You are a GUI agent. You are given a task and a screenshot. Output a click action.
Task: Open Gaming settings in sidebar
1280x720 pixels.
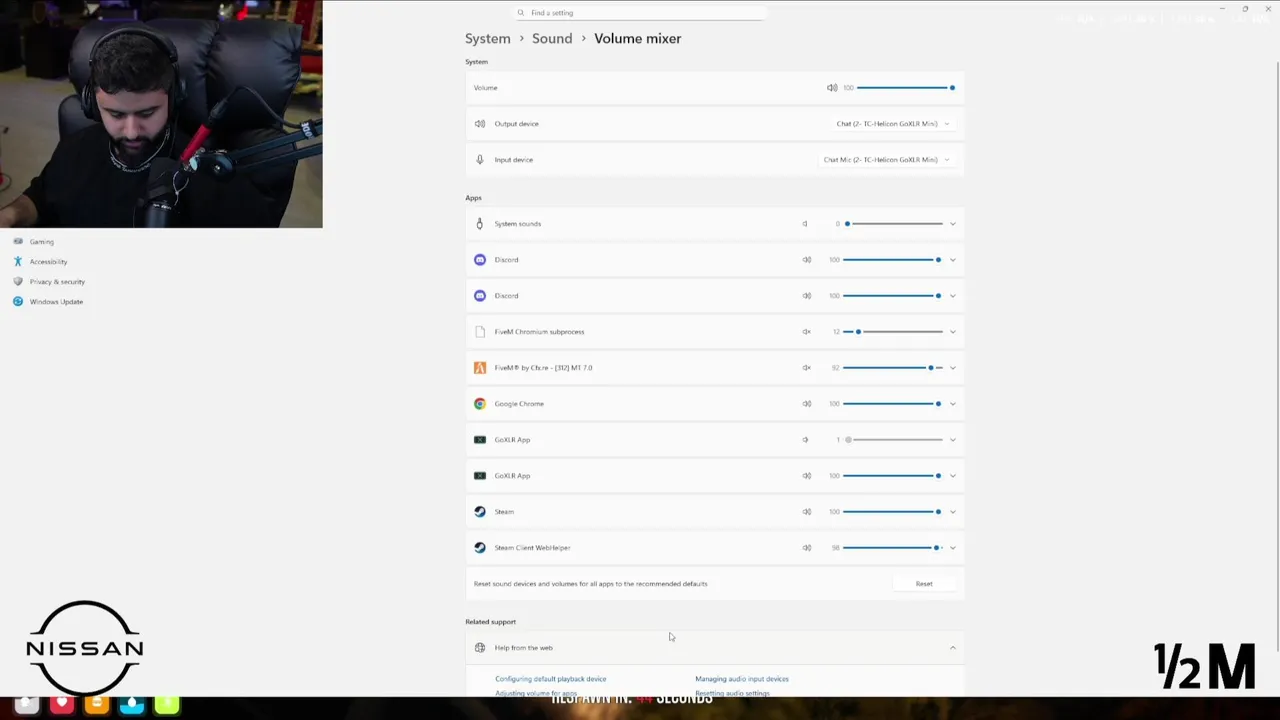point(41,242)
